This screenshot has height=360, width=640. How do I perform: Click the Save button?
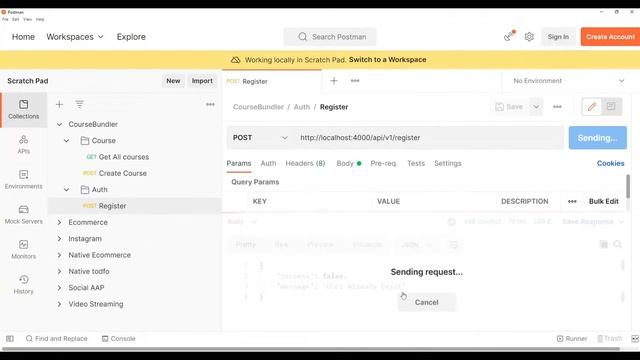pyautogui.click(x=509, y=107)
